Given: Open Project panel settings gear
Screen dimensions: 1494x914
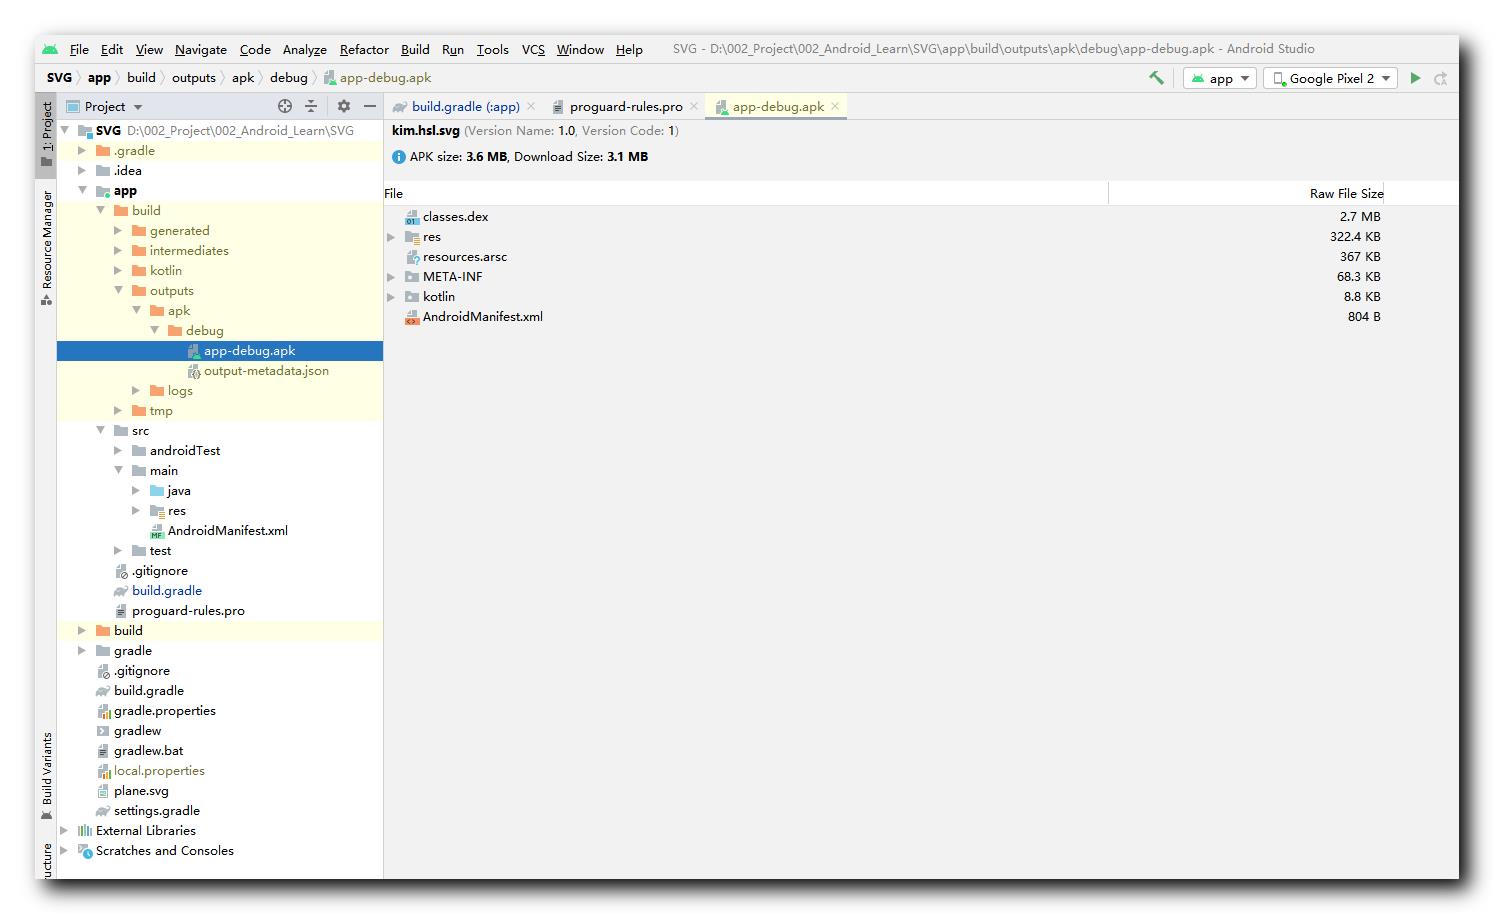Looking at the screenshot, I should point(344,106).
